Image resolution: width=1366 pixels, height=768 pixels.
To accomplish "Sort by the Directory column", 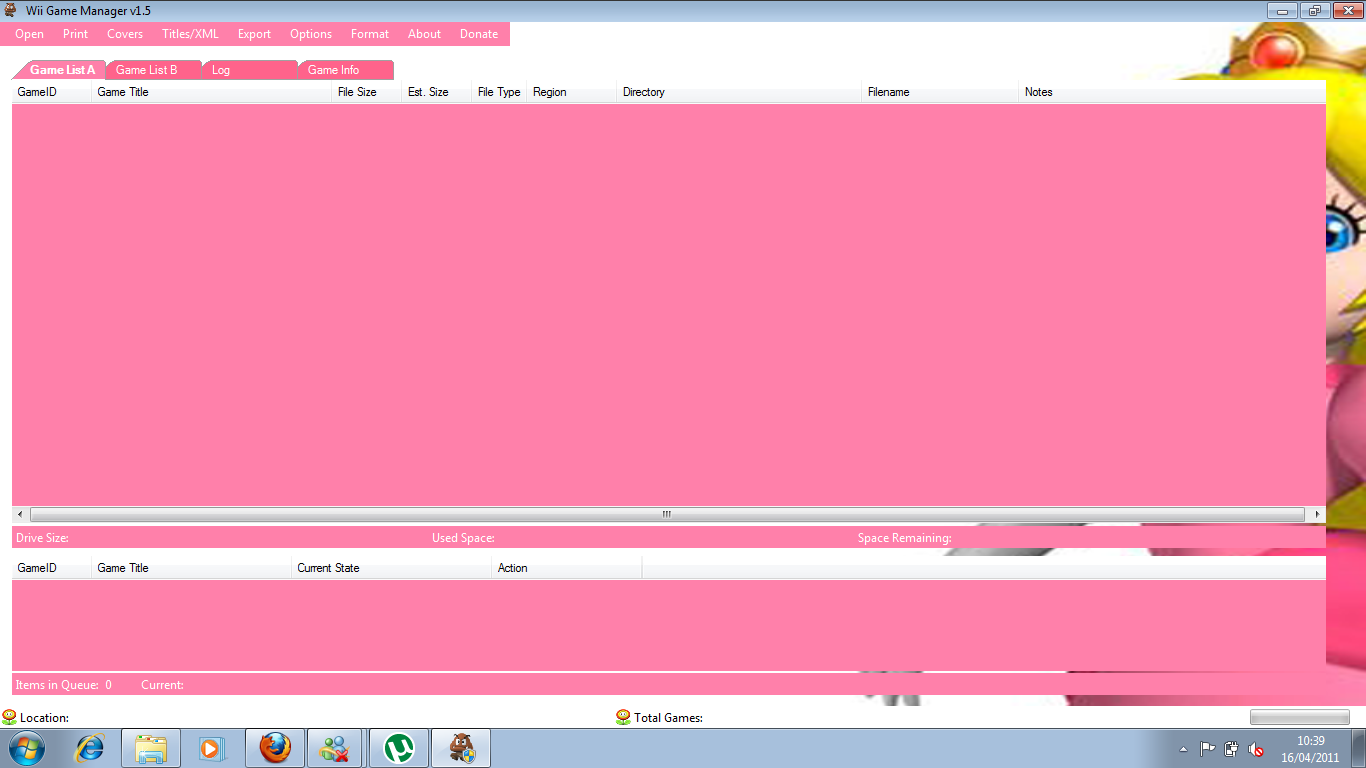I will (x=739, y=92).
